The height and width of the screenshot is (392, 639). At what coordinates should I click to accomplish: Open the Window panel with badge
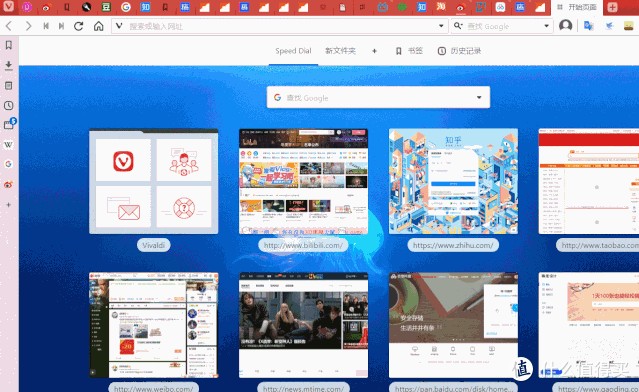click(9, 124)
